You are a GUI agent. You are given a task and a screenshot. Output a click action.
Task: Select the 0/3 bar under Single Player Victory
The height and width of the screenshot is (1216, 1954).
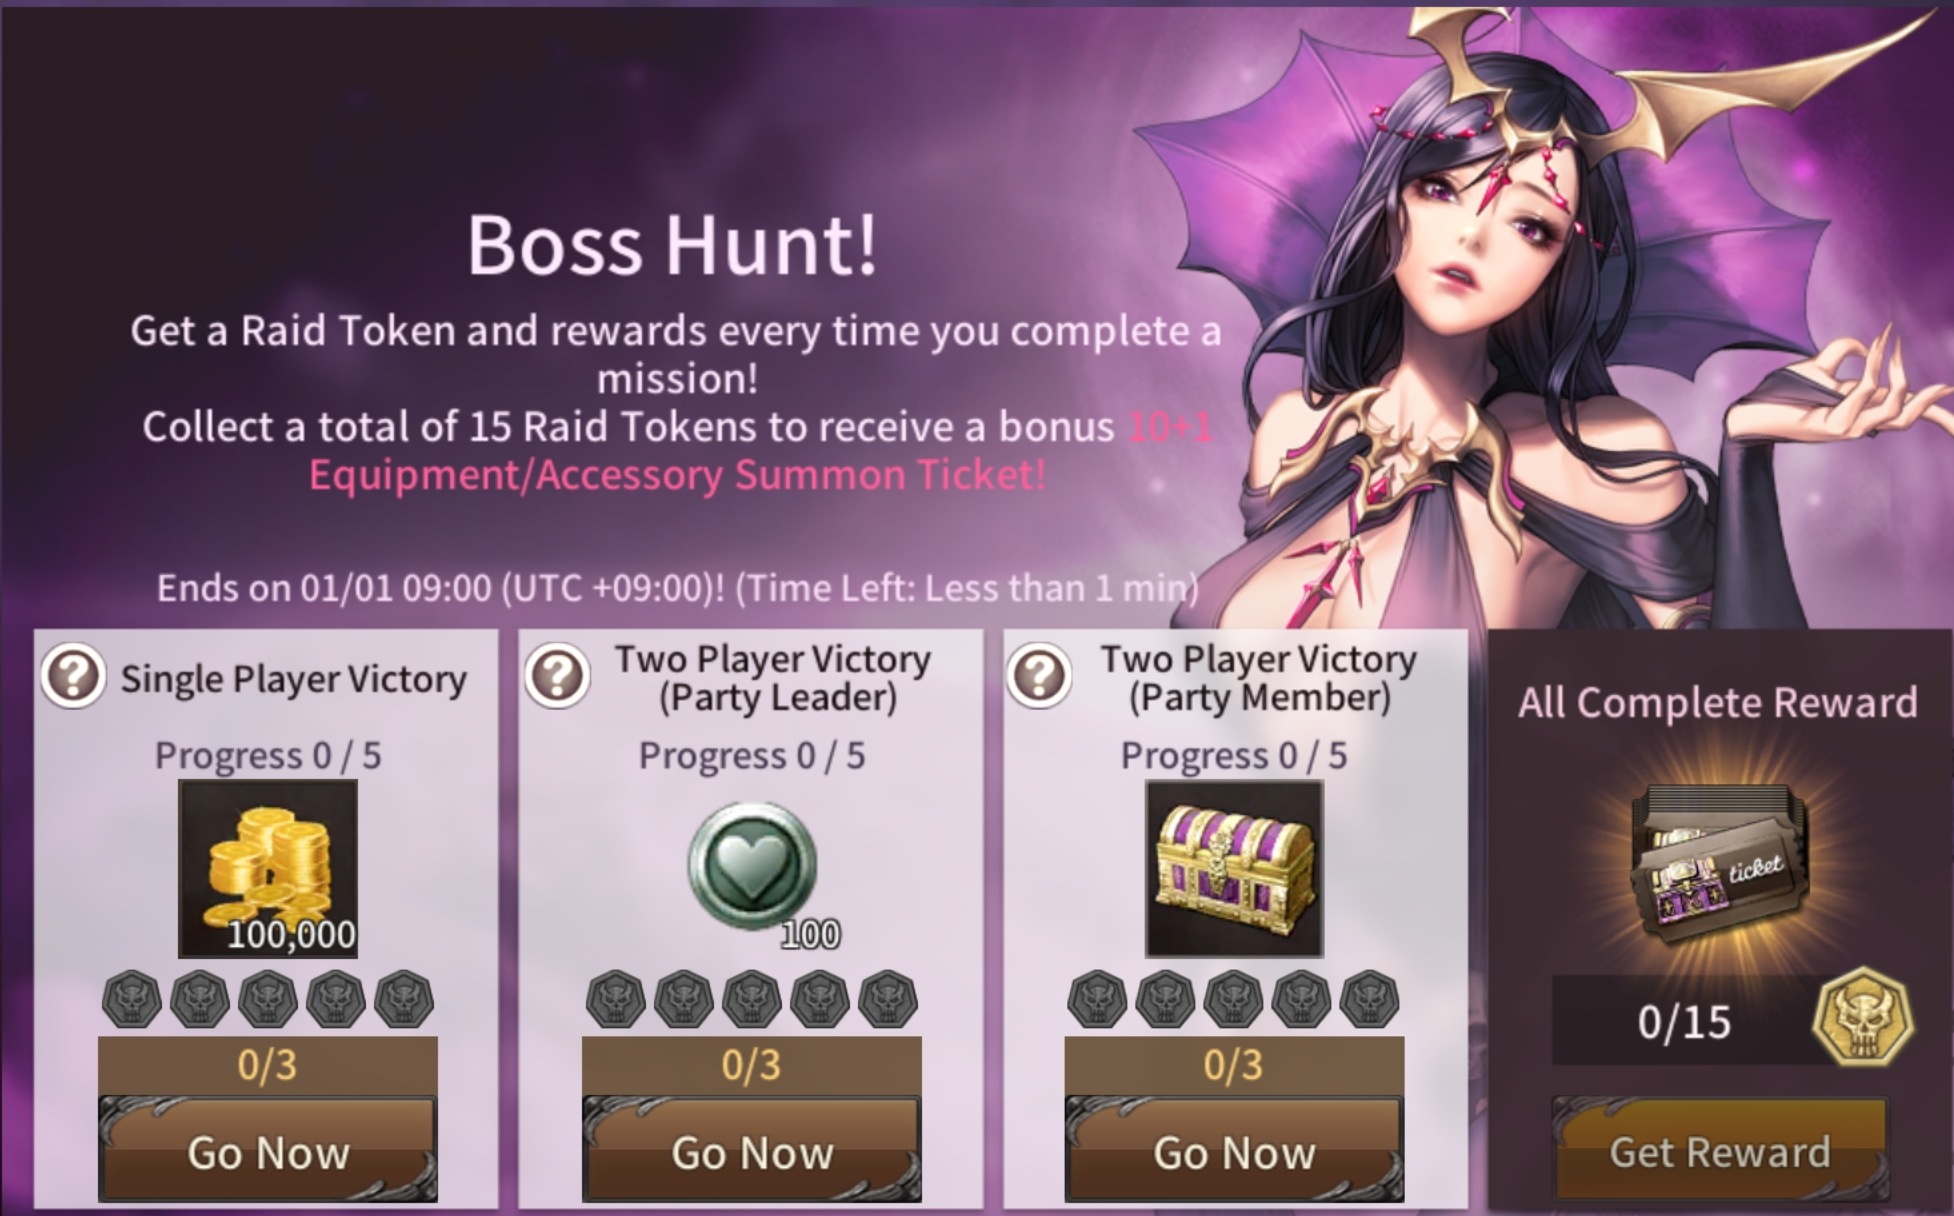click(268, 1065)
